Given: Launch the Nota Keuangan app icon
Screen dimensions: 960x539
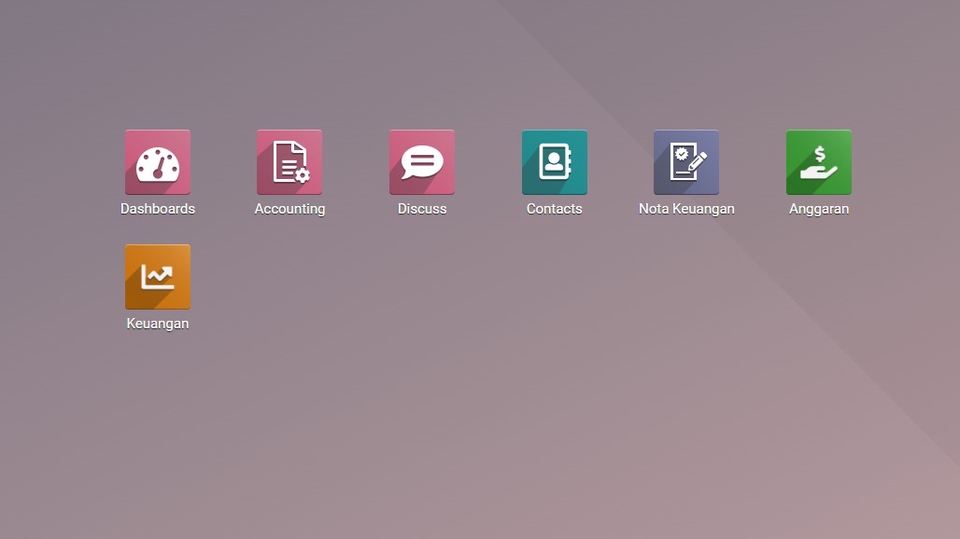Looking at the screenshot, I should click(x=686, y=162).
